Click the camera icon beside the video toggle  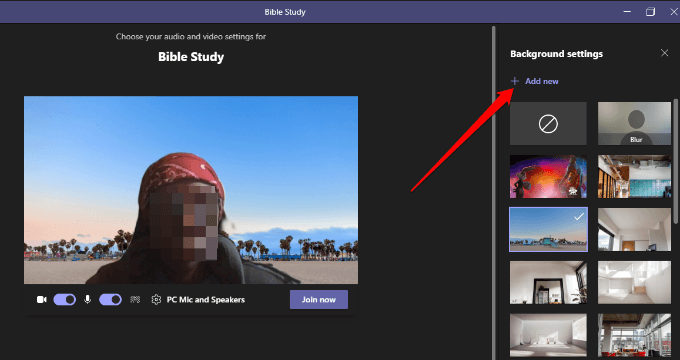point(42,300)
